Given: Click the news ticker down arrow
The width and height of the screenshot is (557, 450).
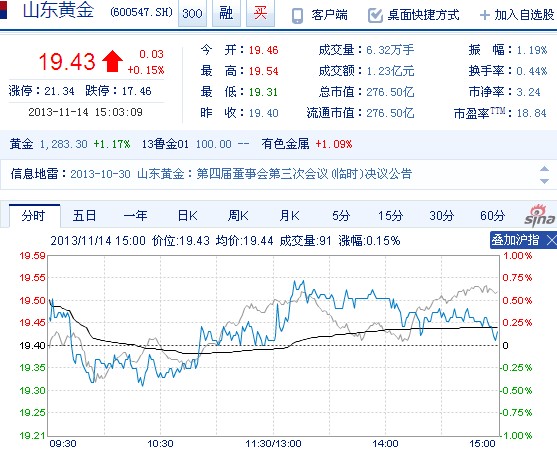Looking at the screenshot, I should [x=545, y=181].
